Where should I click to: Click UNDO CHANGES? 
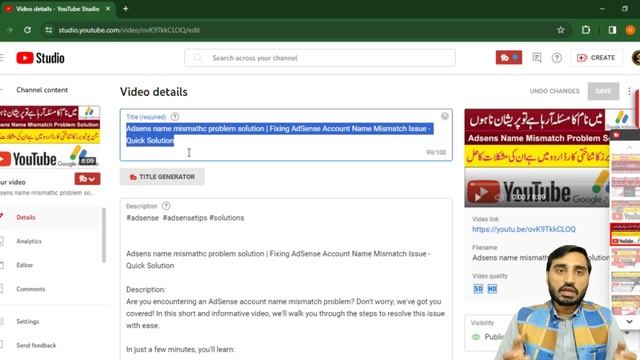(554, 91)
